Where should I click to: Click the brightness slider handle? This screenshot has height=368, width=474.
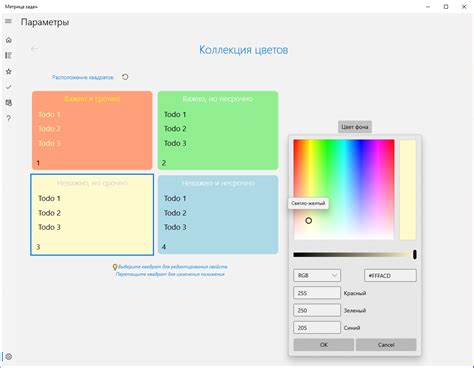415,255
